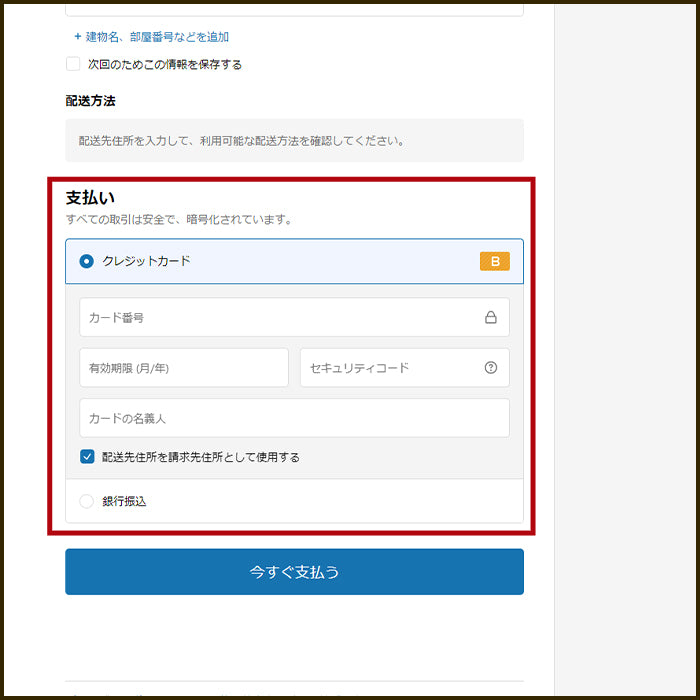Image resolution: width=700 pixels, height=700 pixels.
Task: Click the すべての取引は安全で subtitle text
Action: point(179,219)
